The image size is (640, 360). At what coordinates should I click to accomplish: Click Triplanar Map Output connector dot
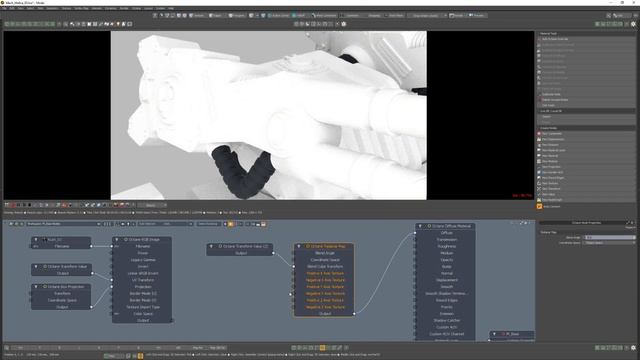(x=354, y=314)
